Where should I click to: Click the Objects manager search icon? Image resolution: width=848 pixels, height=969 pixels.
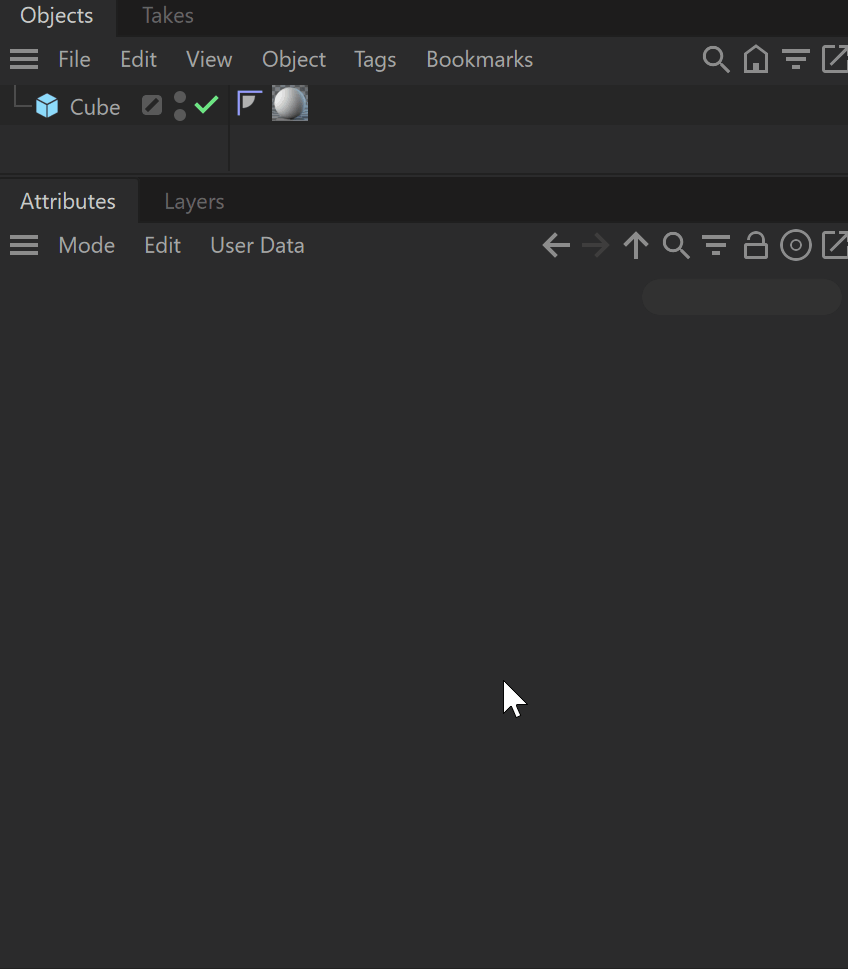716,59
